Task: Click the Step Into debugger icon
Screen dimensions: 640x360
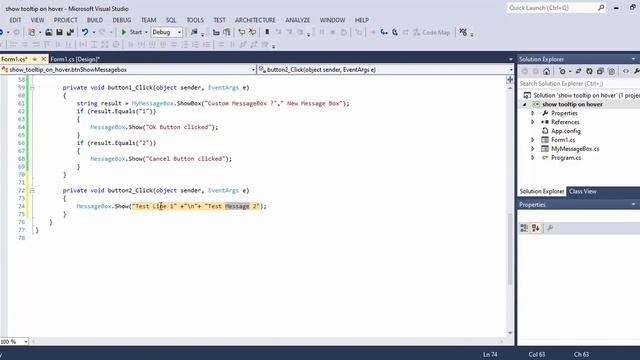Action: coord(384,32)
